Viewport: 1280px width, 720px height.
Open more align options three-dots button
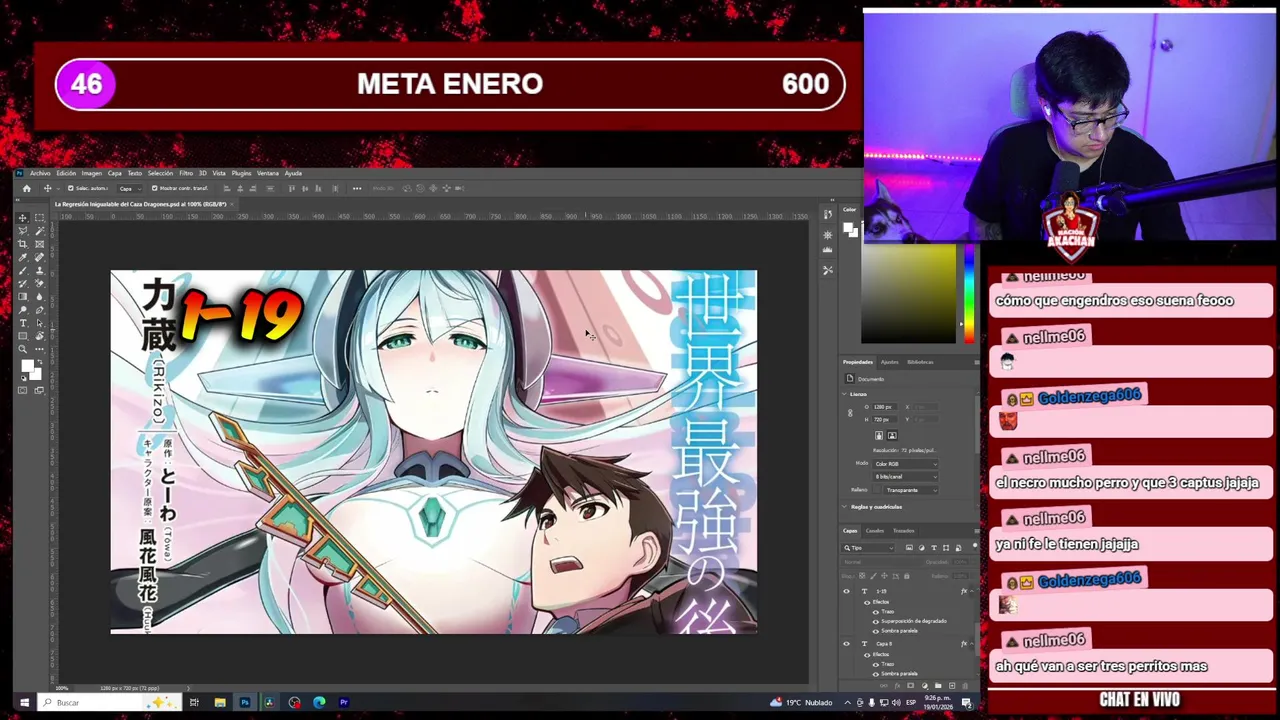coord(357,188)
